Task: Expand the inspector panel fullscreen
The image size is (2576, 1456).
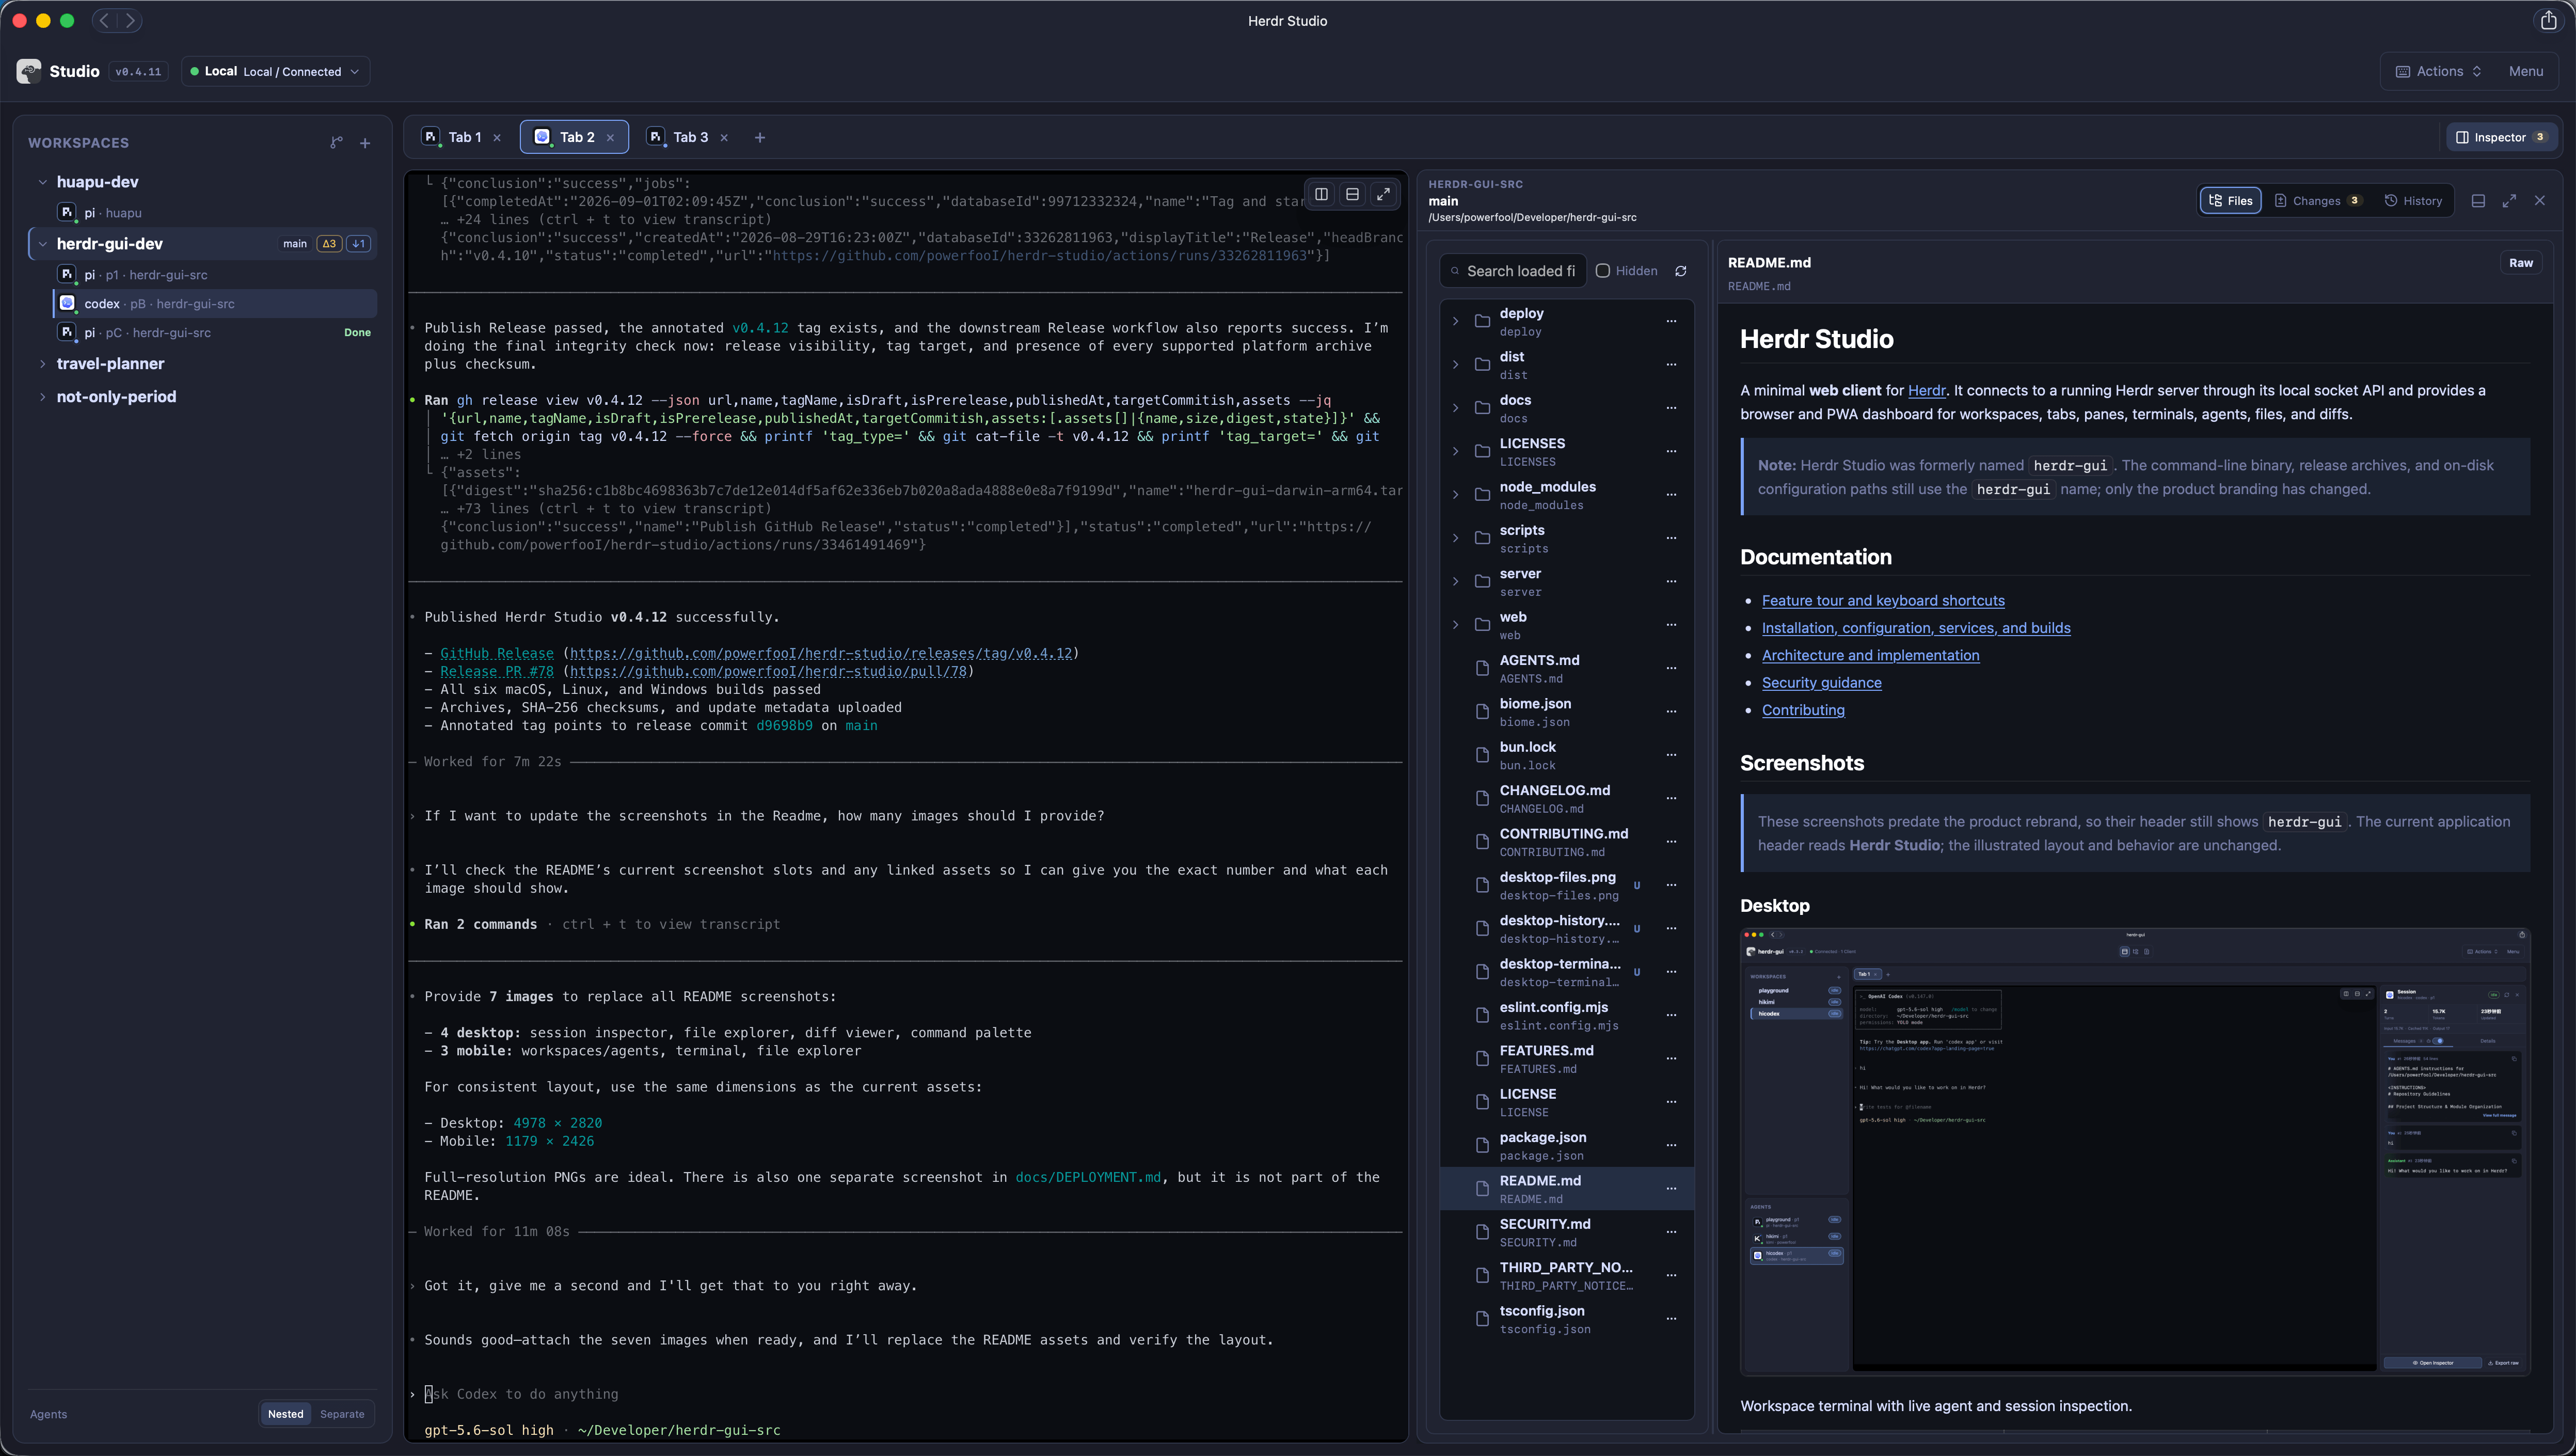Action: pyautogui.click(x=2509, y=201)
